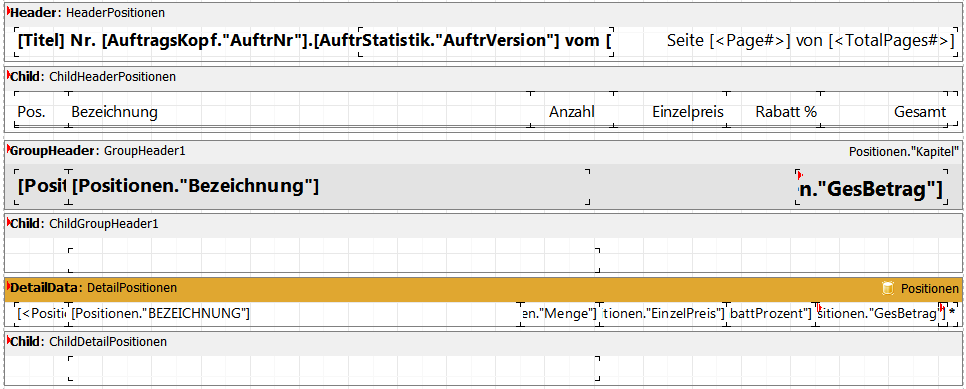Select the ChildHeaderPositionen band title
Viewport: 966px width, 389px height.
click(x=93, y=77)
